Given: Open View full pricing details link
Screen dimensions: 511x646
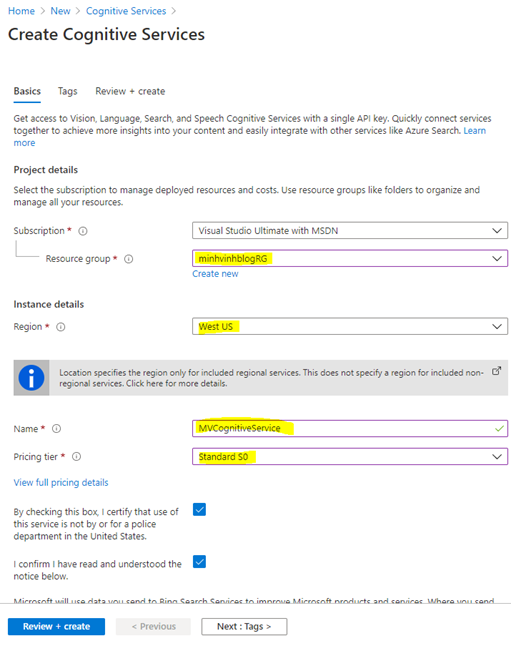Looking at the screenshot, I should (61, 482).
